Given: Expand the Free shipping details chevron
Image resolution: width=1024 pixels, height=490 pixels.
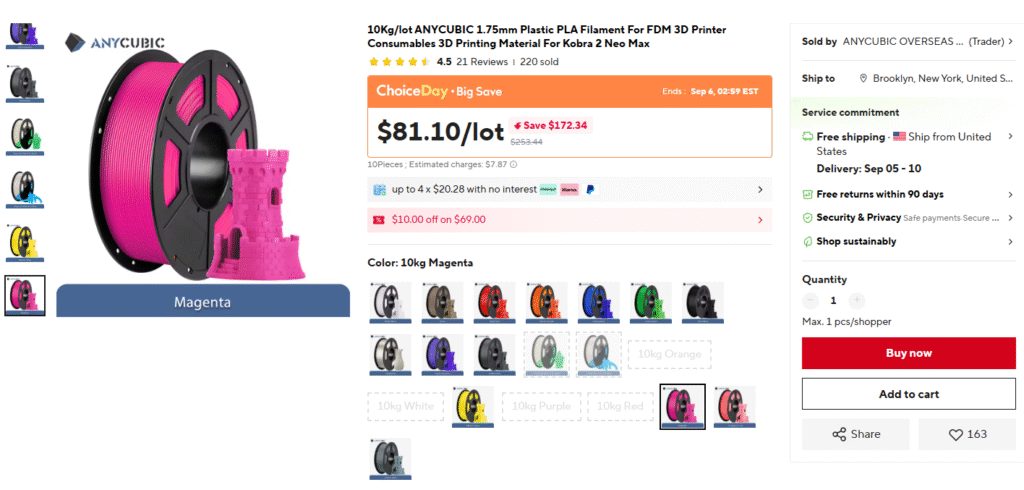Looking at the screenshot, I should [1010, 137].
